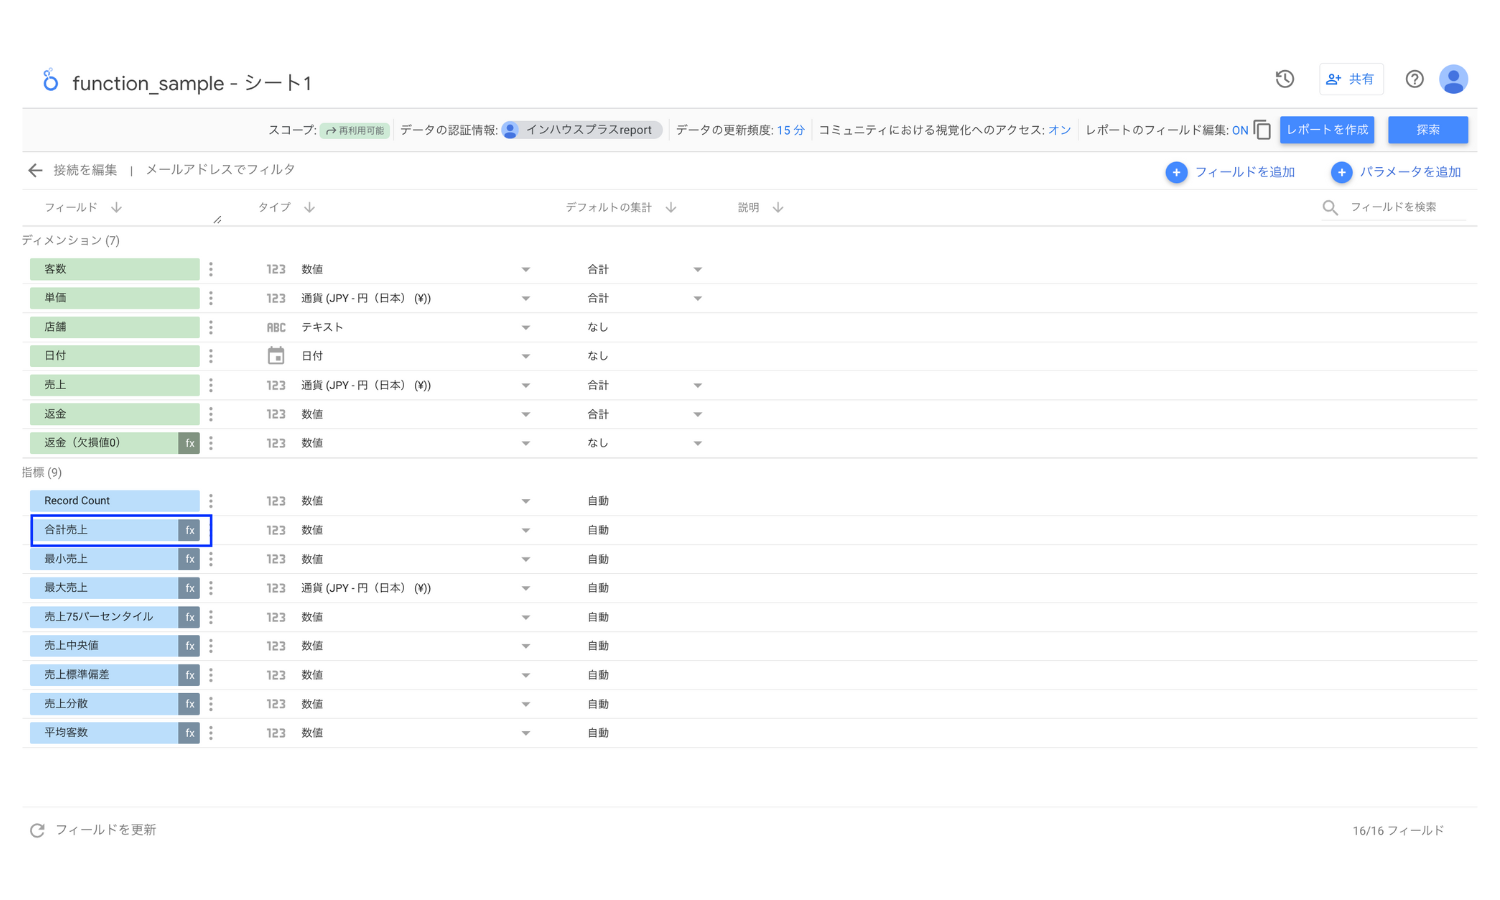
Task: Click the calendar icon on the 日付 field
Action: point(276,355)
